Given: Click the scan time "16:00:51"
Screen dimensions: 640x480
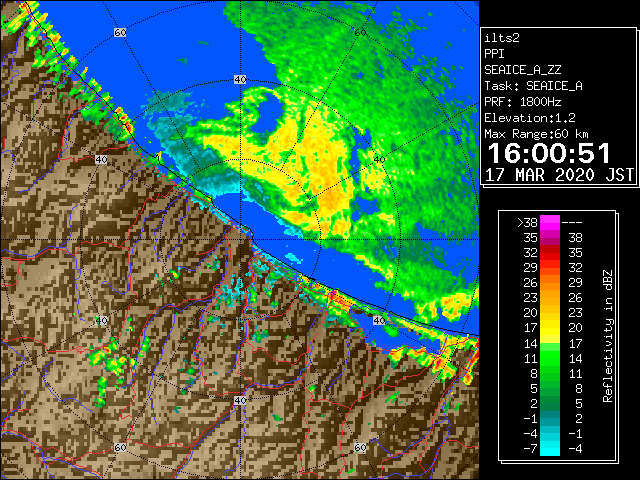Looking at the screenshot, I should coord(549,153).
